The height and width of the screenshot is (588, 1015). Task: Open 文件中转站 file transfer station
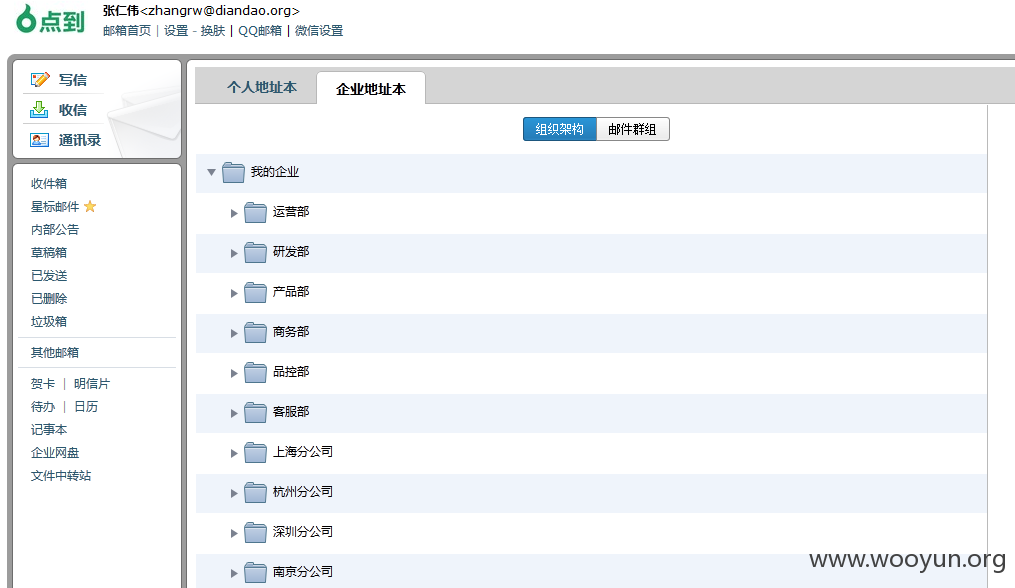(61, 476)
